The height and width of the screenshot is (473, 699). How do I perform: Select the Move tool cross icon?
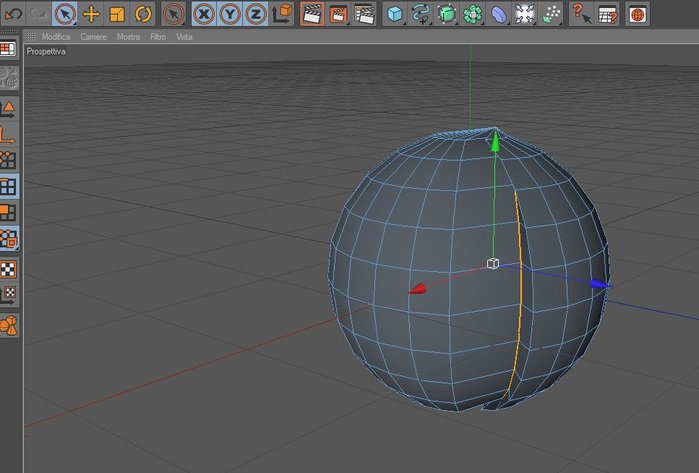(91, 14)
